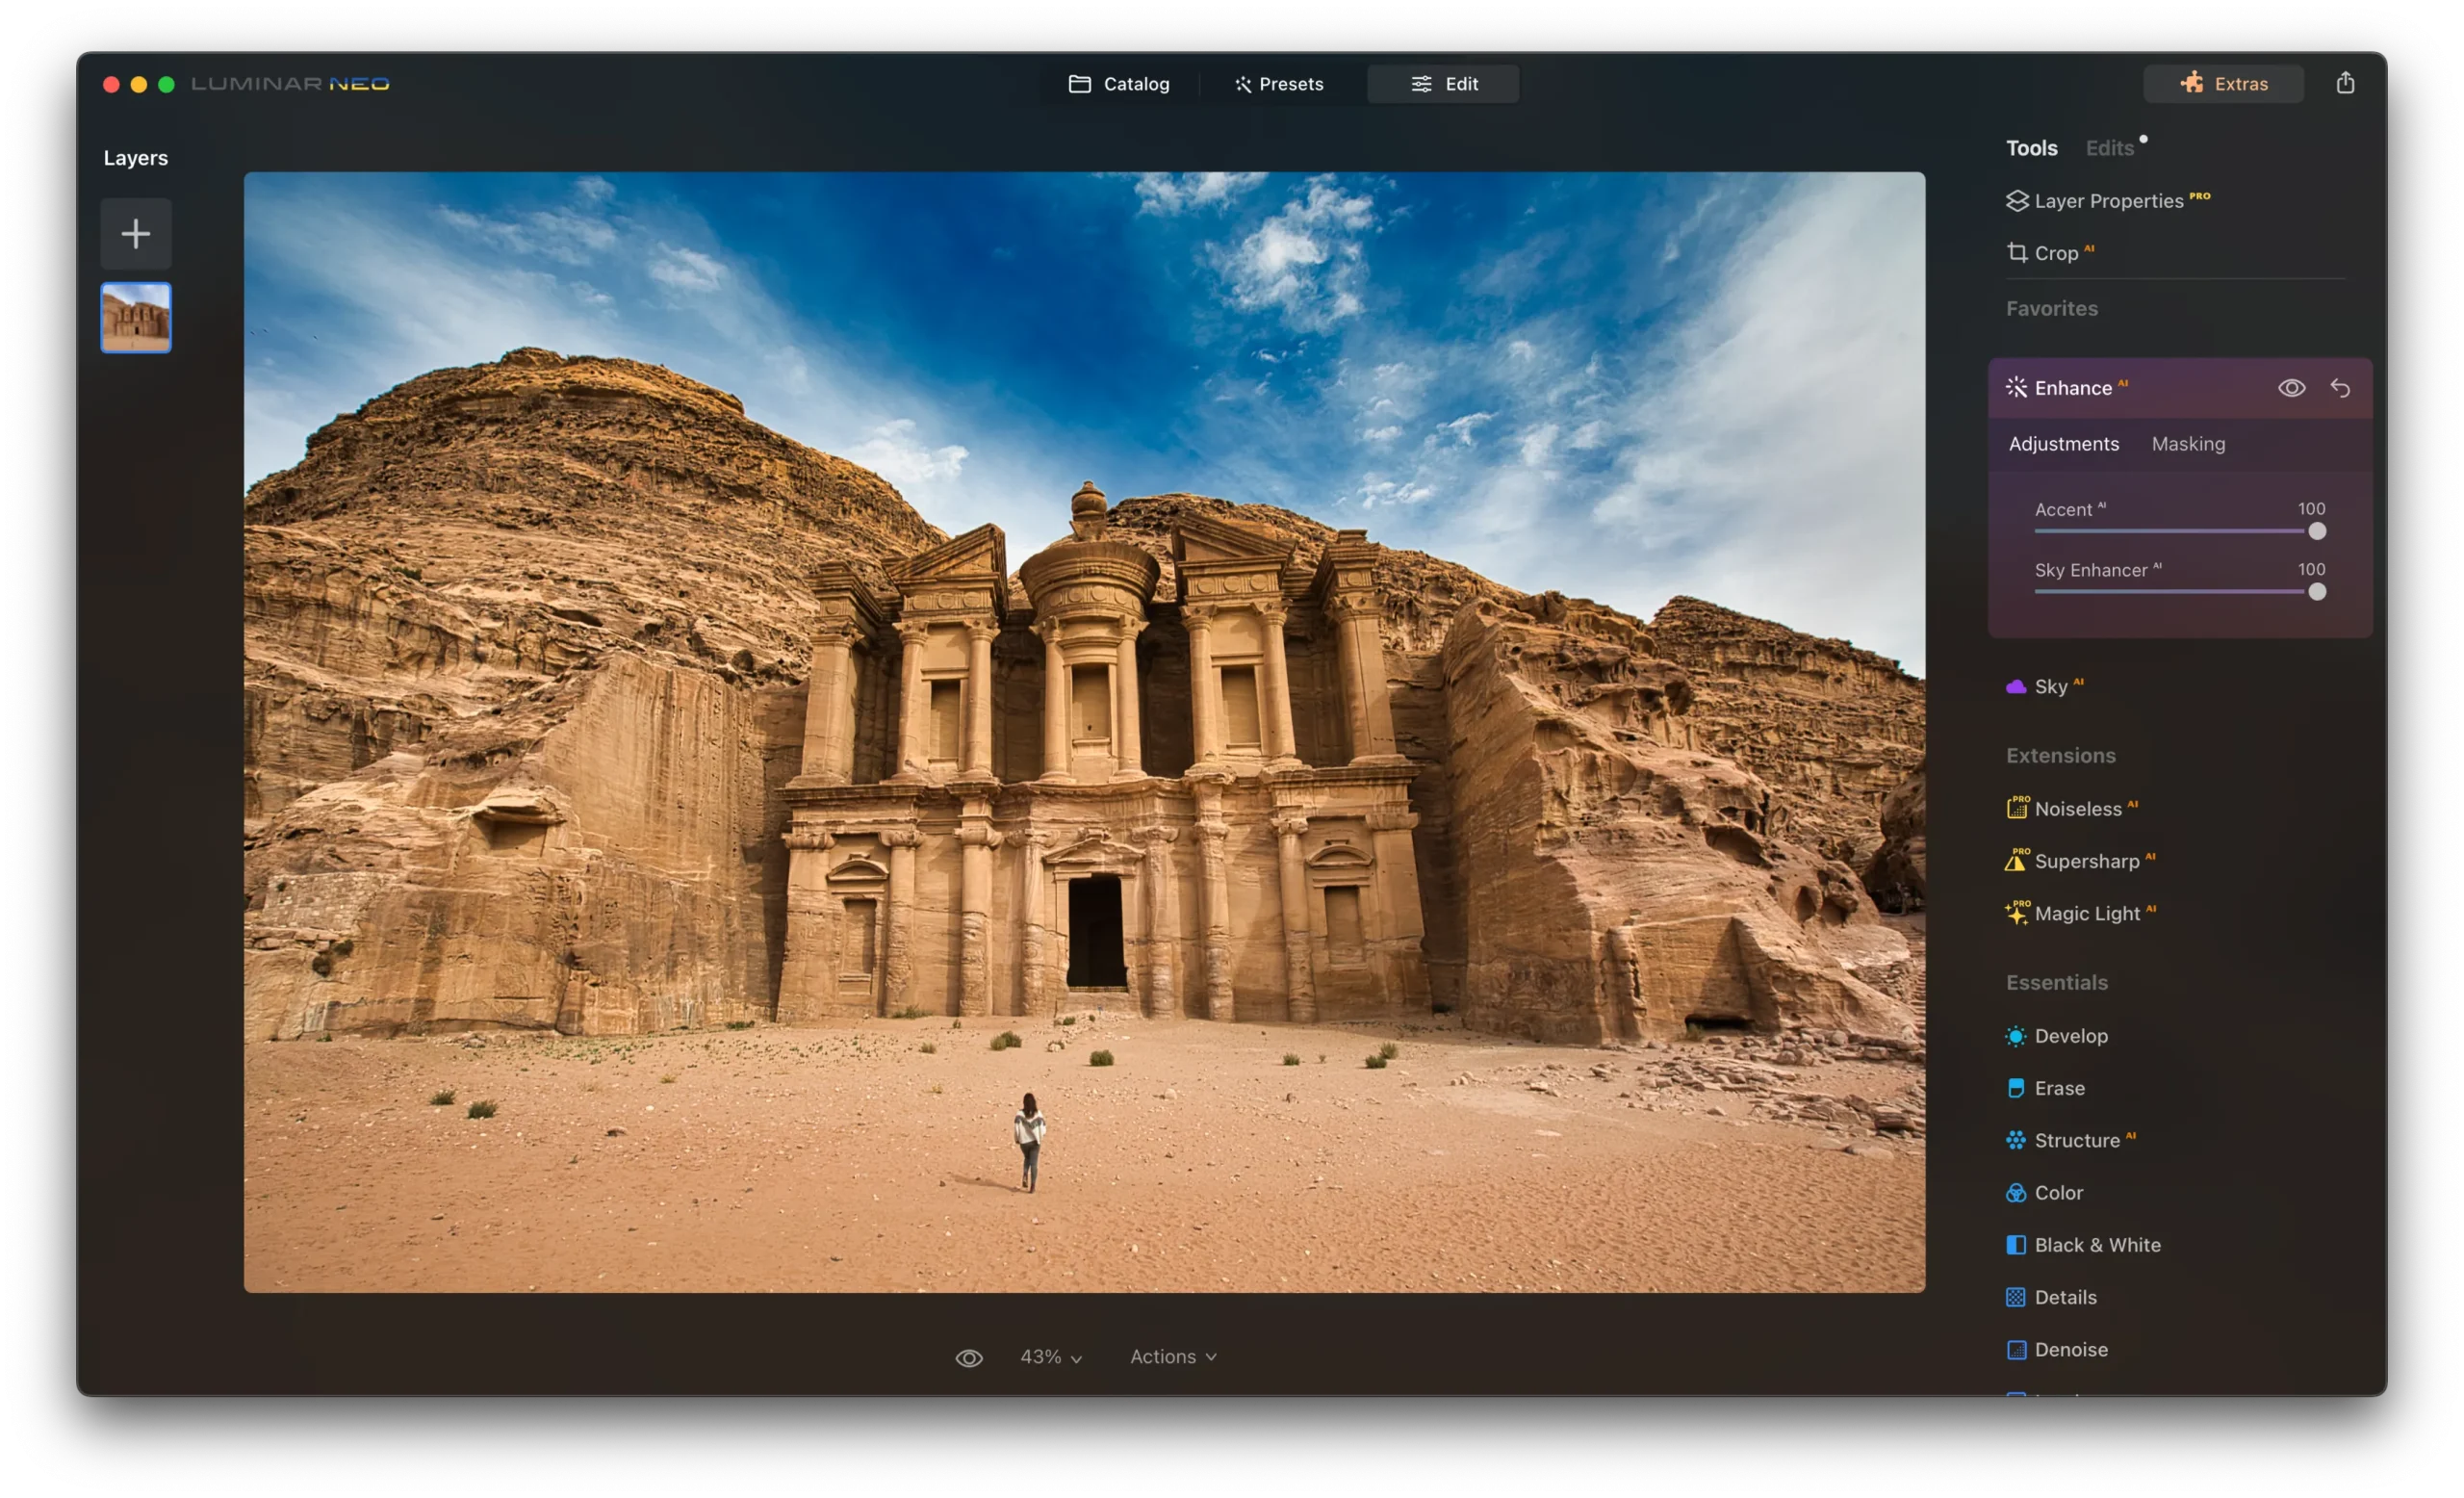This screenshot has width=2464, height=1498.
Task: Collapse the Enhance AI panel header
Action: click(x=2072, y=388)
